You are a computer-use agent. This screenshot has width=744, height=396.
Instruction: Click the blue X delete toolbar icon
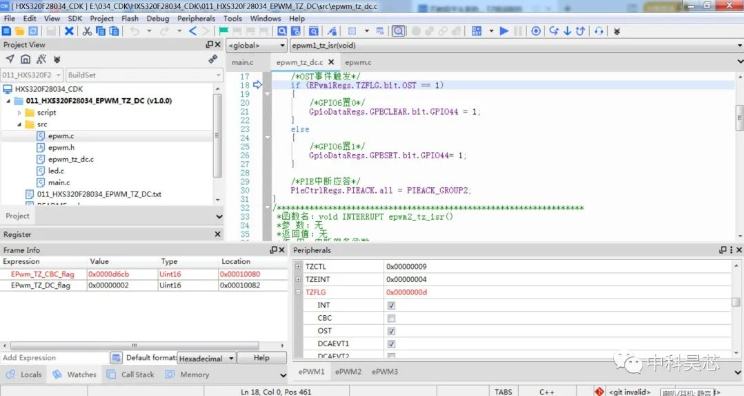69,31
